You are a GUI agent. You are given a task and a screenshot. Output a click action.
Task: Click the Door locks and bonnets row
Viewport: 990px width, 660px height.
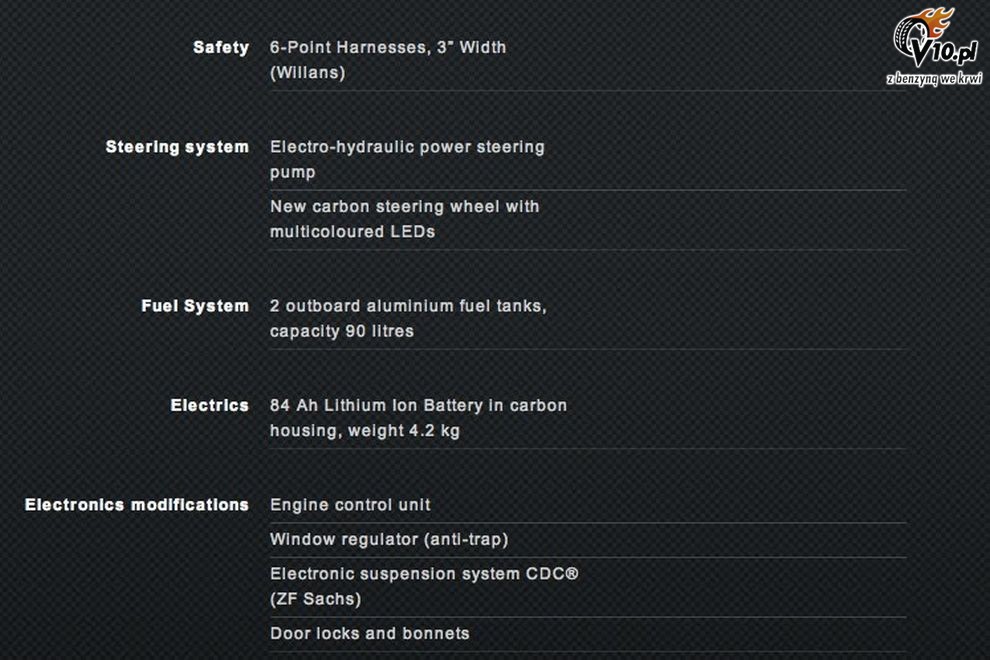coord(588,633)
